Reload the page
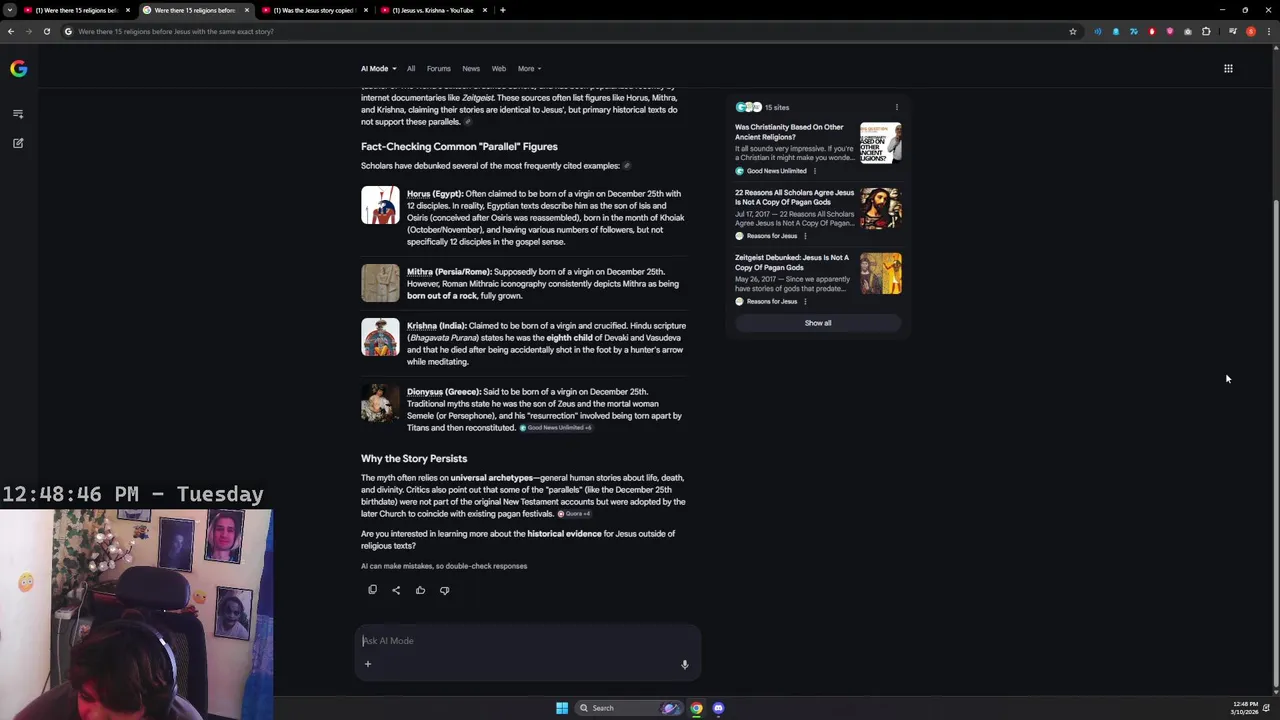1280x720 pixels. click(46, 31)
